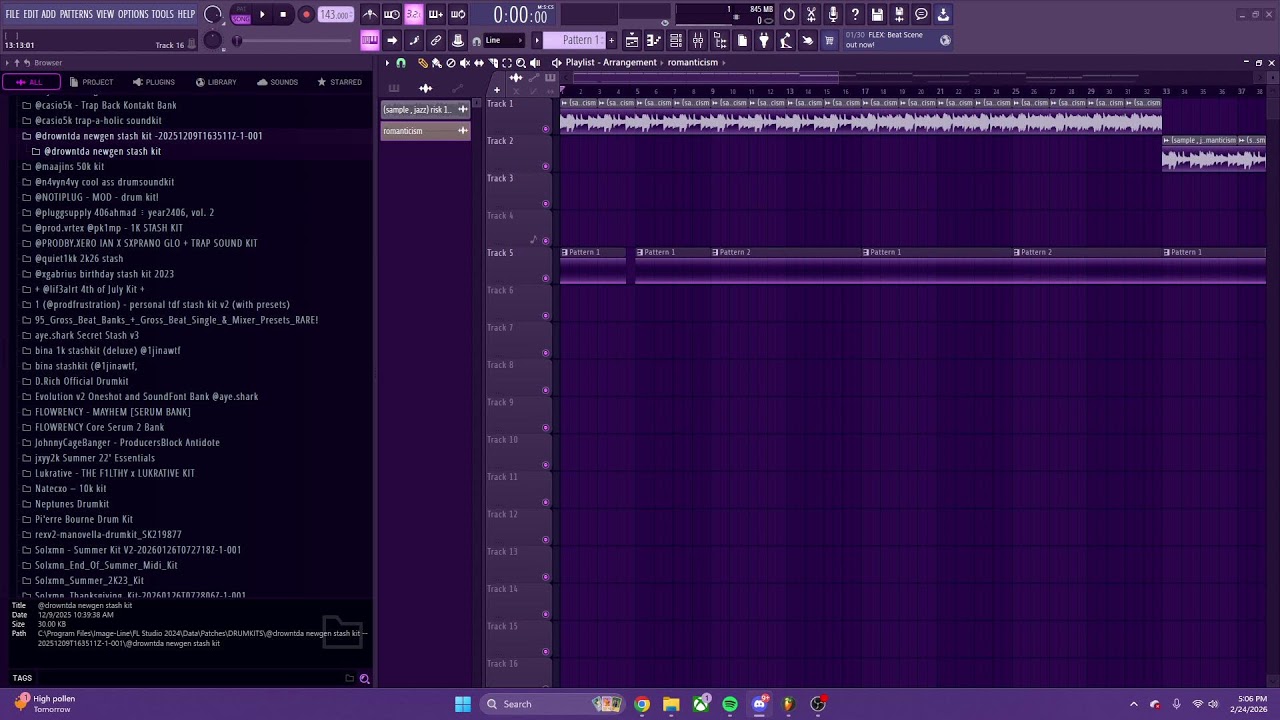Image resolution: width=1280 pixels, height=720 pixels.
Task: Open the chat bubble icon
Action: [921, 15]
